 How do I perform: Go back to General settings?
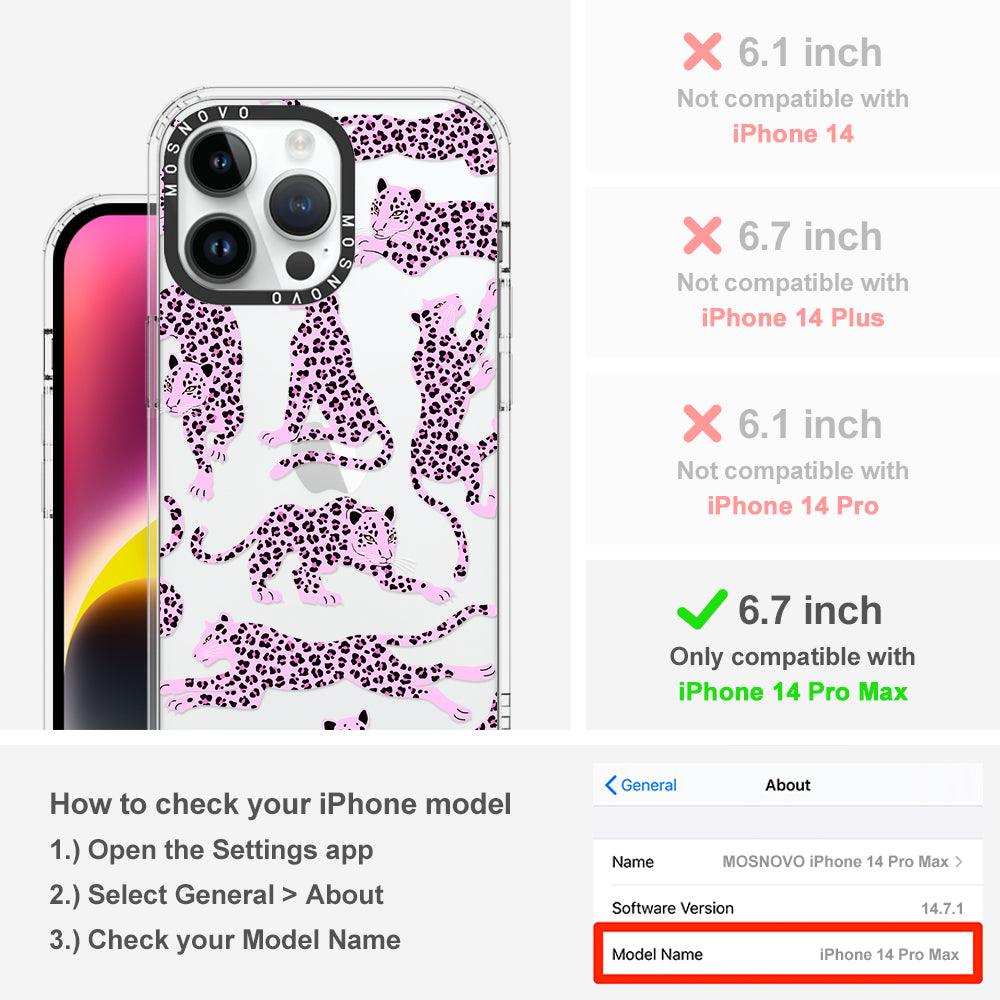tap(640, 785)
